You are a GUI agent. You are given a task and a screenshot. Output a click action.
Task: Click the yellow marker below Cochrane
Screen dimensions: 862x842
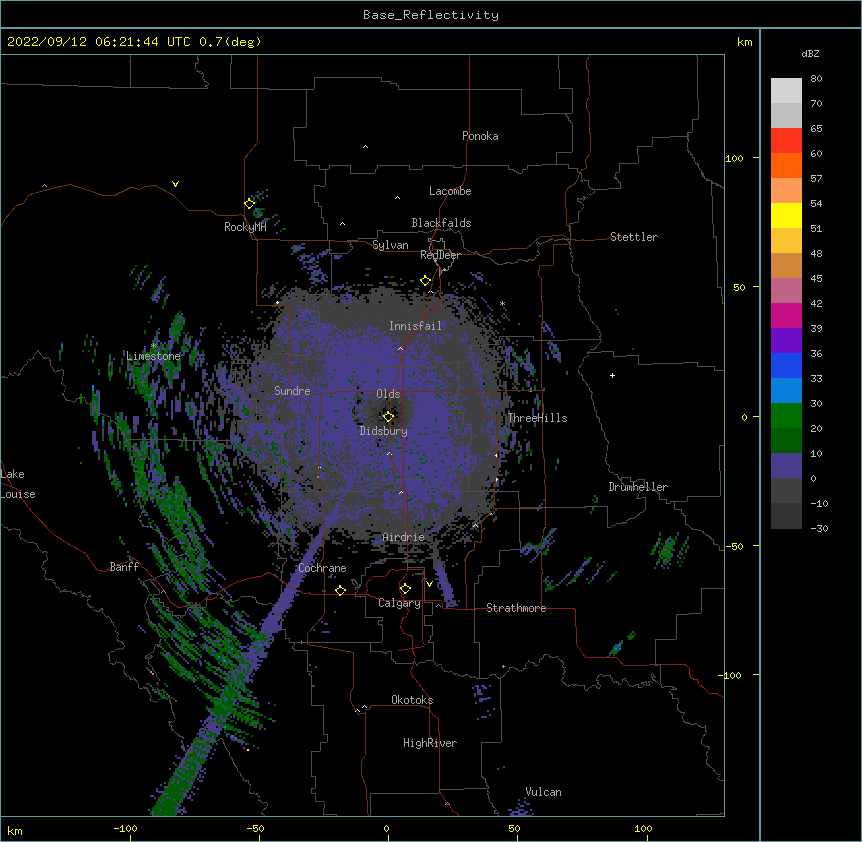[340, 590]
